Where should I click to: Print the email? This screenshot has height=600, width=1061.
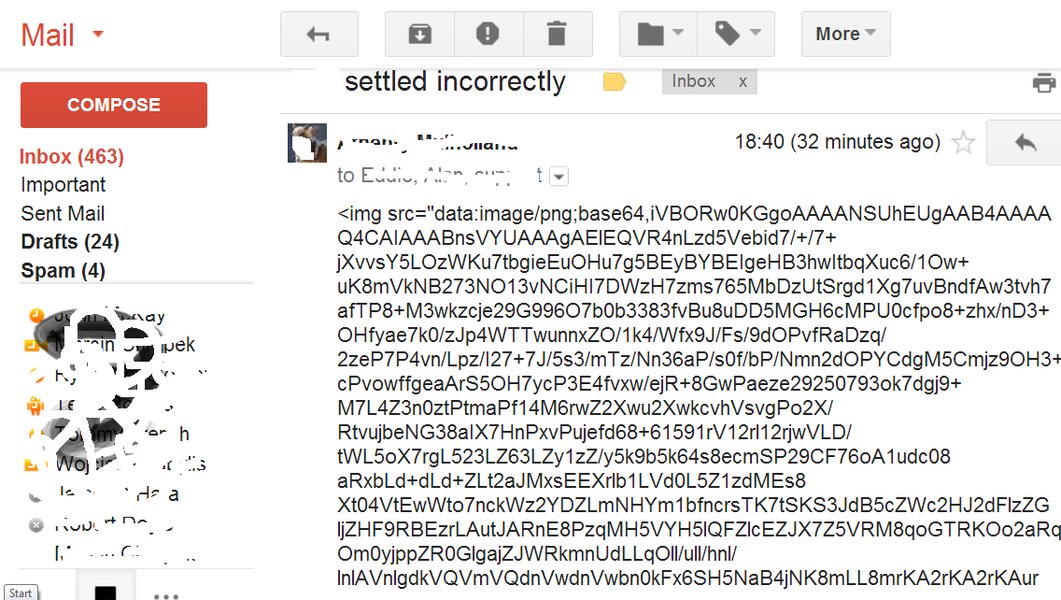pyautogui.click(x=1044, y=81)
